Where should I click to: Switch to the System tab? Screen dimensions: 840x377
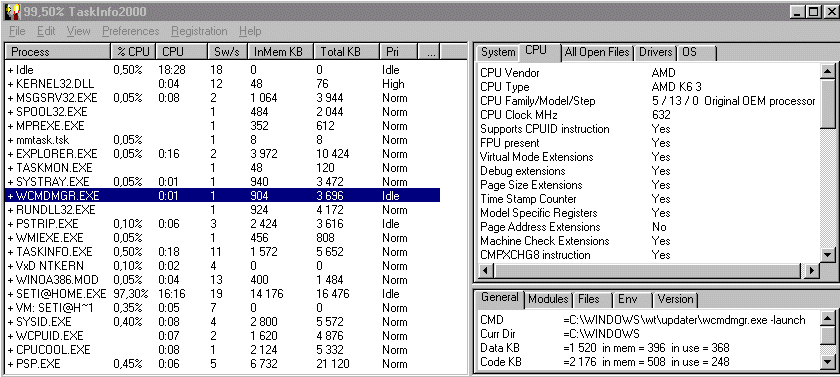click(498, 52)
